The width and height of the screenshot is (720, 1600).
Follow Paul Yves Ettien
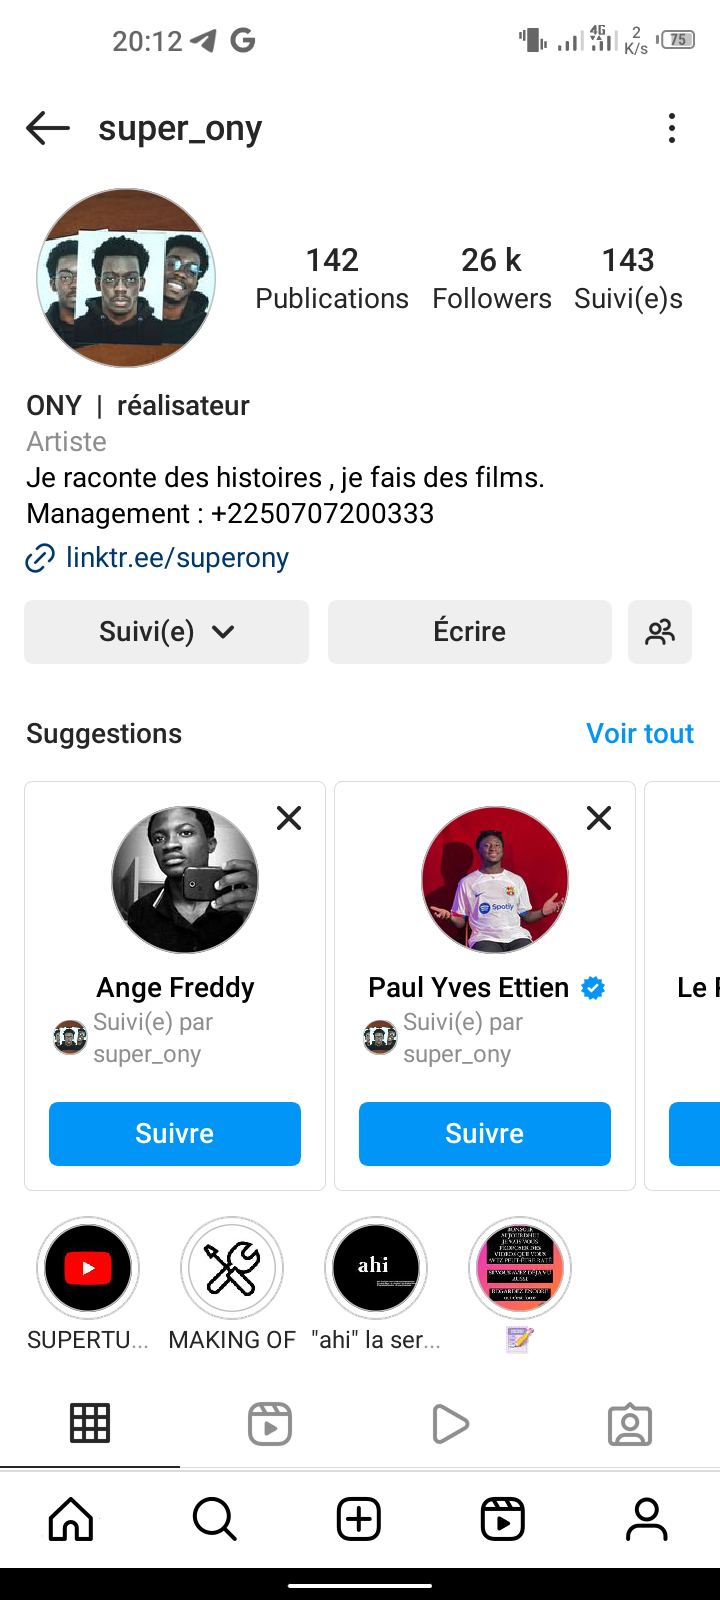pyautogui.click(x=485, y=1134)
